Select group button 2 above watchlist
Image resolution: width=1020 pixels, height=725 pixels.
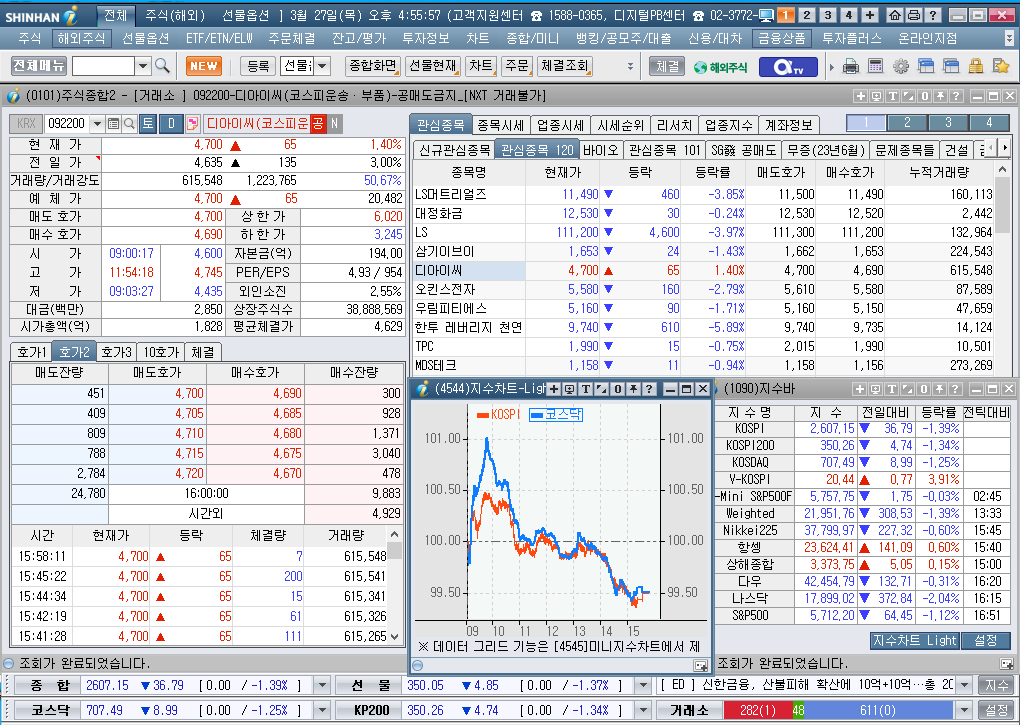(x=907, y=122)
